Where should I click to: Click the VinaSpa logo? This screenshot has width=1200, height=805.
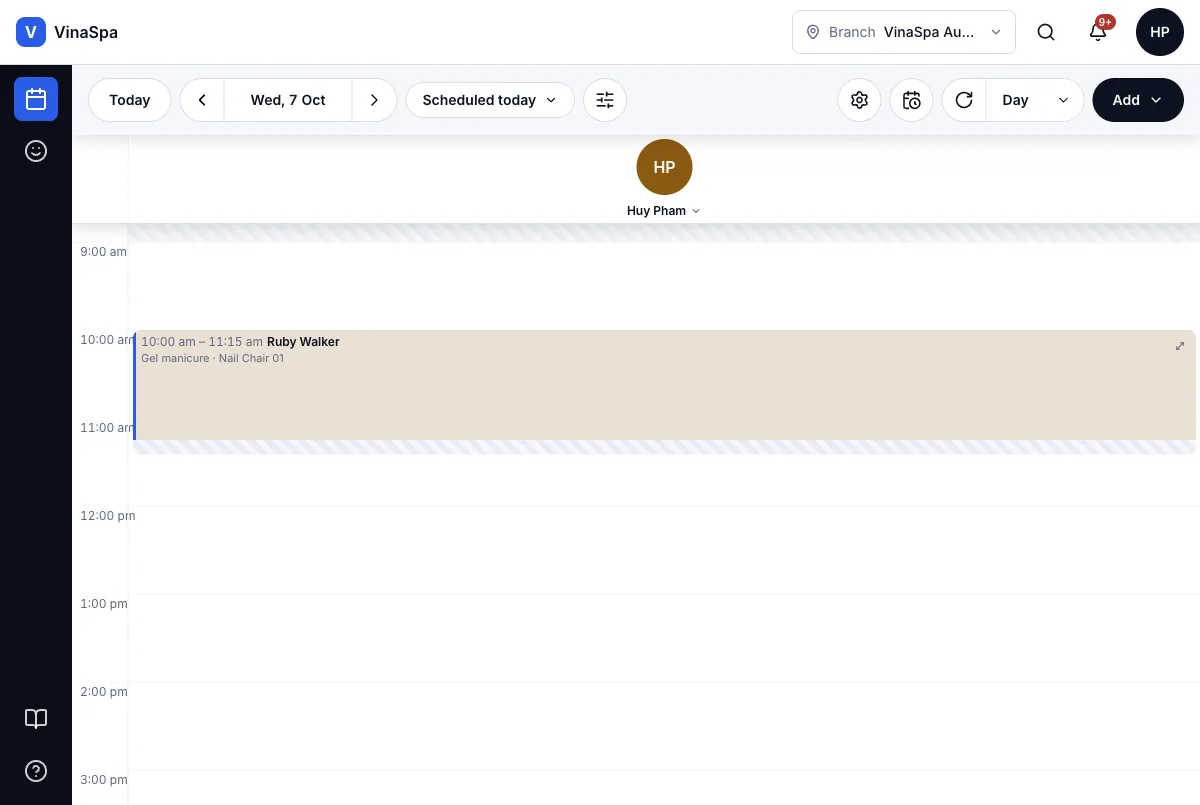click(31, 32)
